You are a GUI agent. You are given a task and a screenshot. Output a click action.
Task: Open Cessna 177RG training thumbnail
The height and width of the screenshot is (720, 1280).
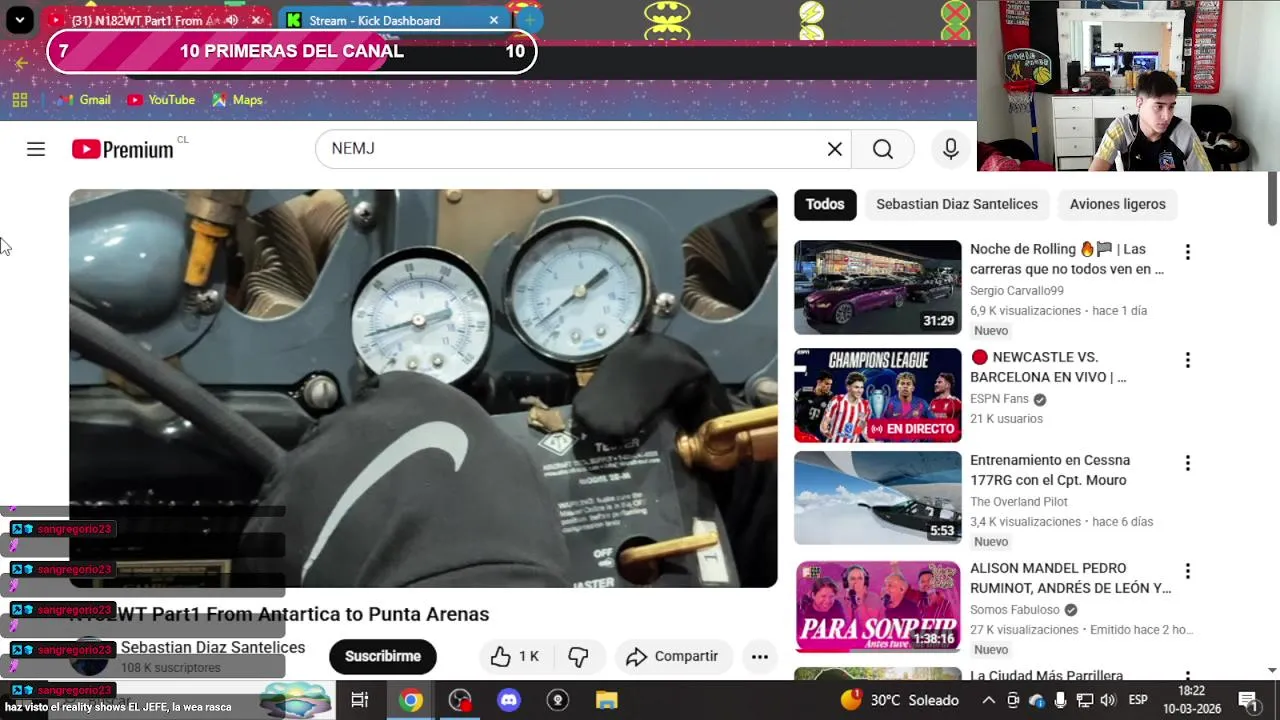pyautogui.click(x=878, y=498)
